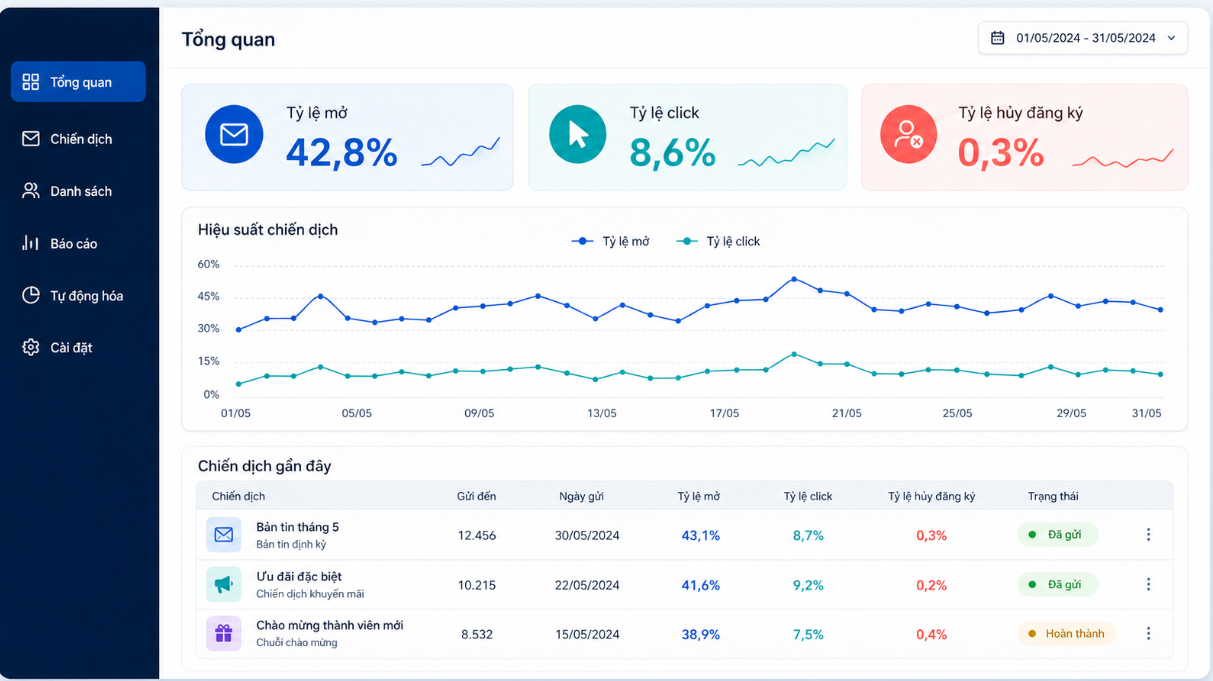Click the blue sparkline on Tỷ lệ mở card
The image size is (1213, 681).
pyautogui.click(x=461, y=152)
